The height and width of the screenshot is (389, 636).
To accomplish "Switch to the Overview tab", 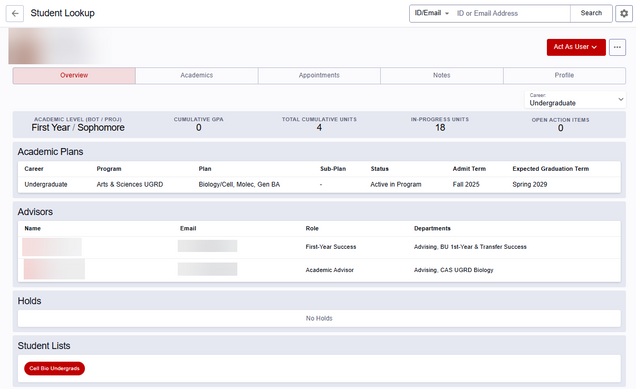I will click(x=74, y=75).
